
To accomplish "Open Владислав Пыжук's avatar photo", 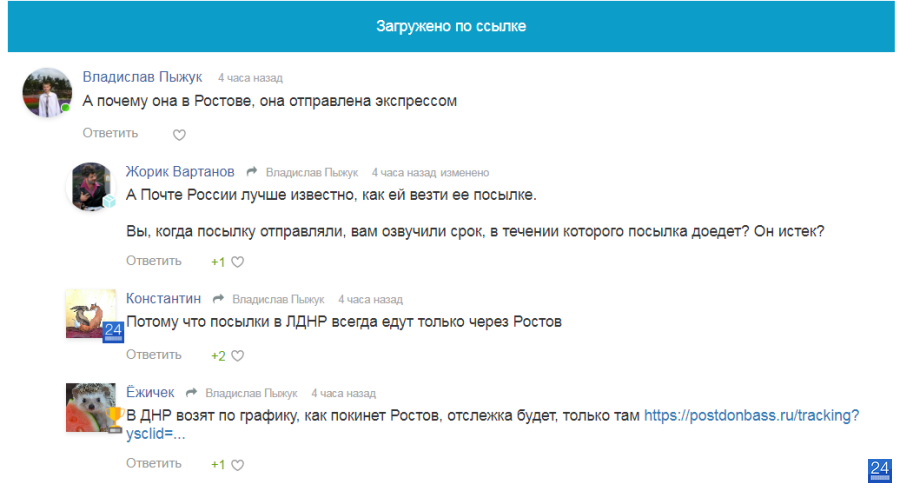I will [47, 92].
